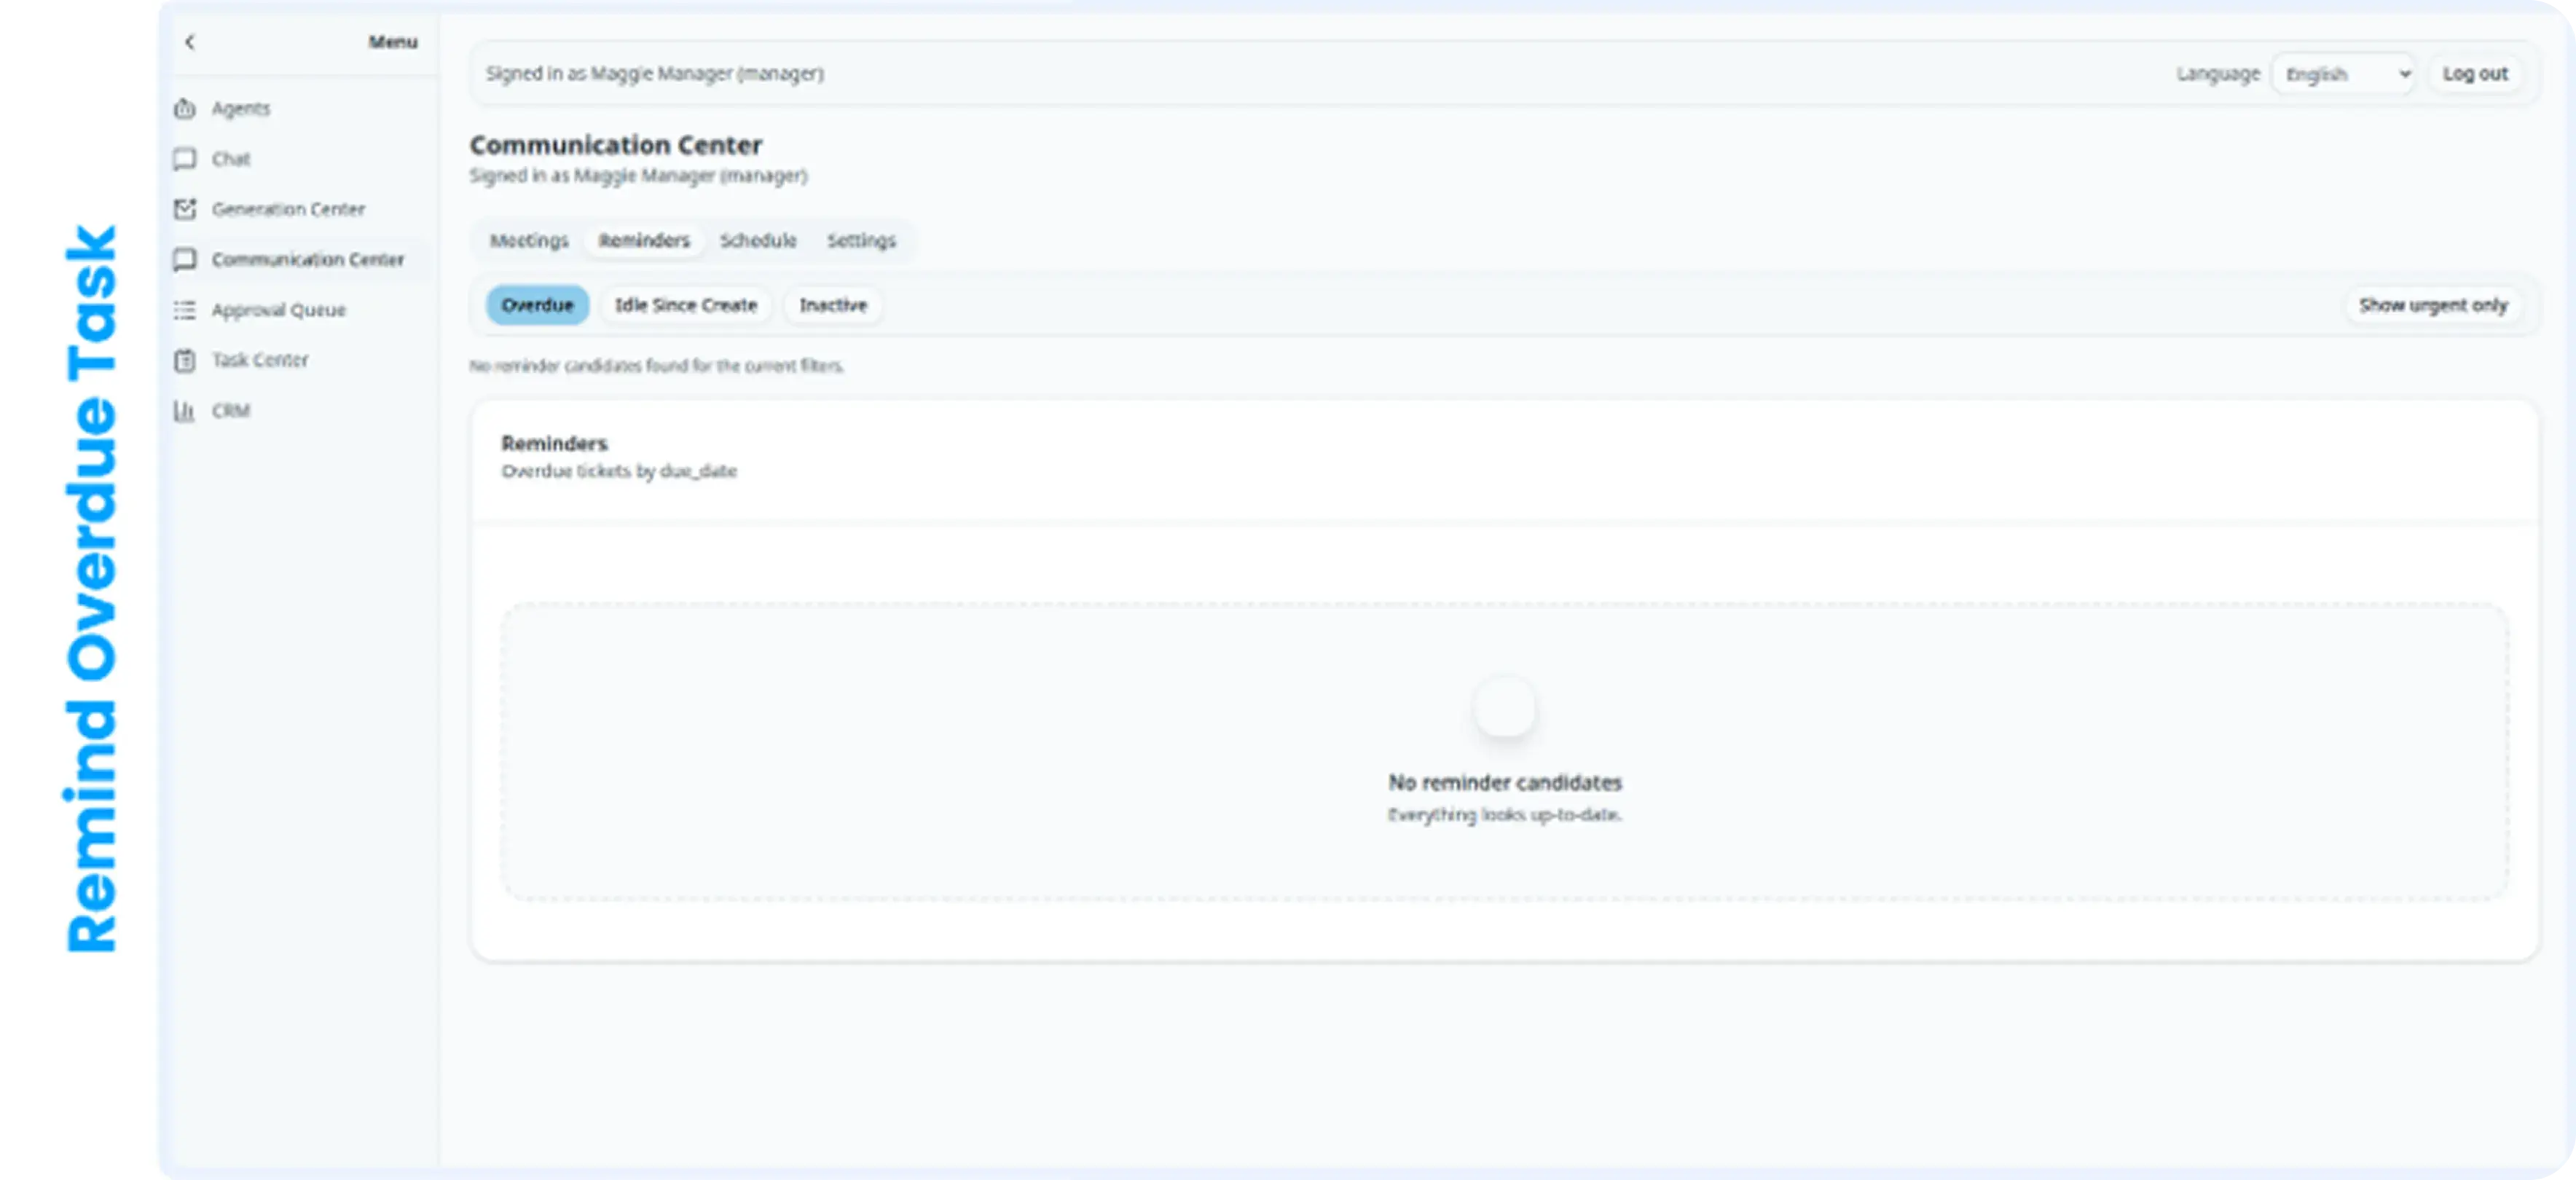Image resolution: width=2576 pixels, height=1180 pixels.
Task: Click the CRM bar chart icon
Action: click(x=185, y=411)
